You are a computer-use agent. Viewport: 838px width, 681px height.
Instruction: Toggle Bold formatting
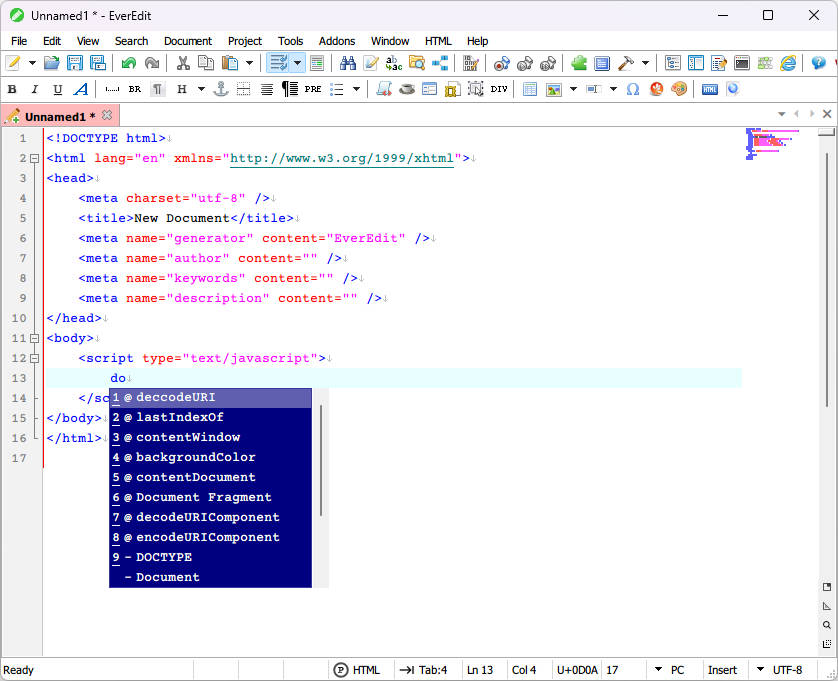pyautogui.click(x=12, y=89)
